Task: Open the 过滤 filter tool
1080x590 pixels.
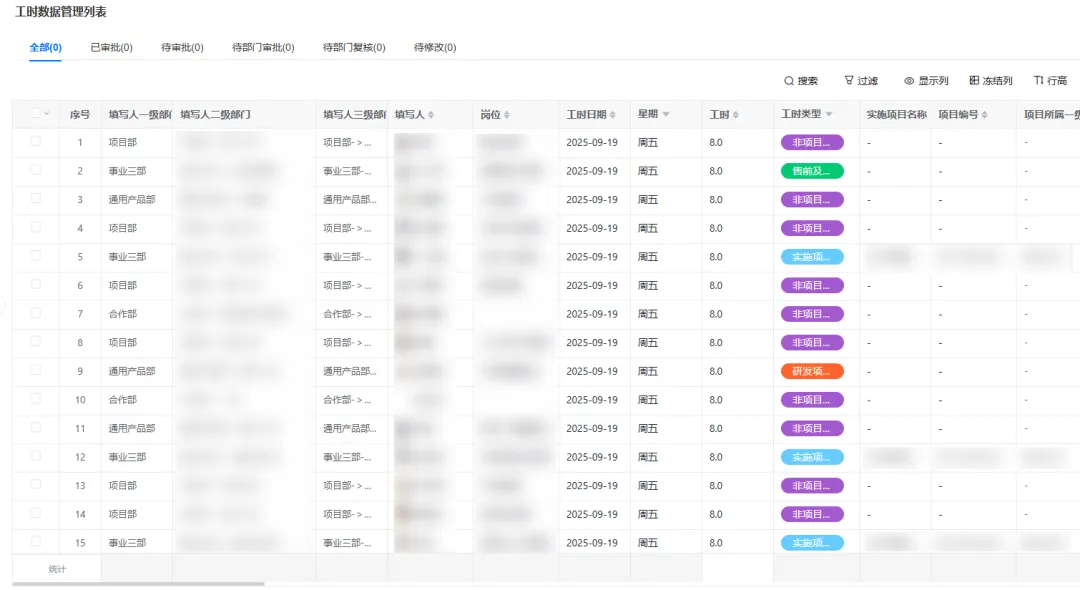Action: pos(849,81)
